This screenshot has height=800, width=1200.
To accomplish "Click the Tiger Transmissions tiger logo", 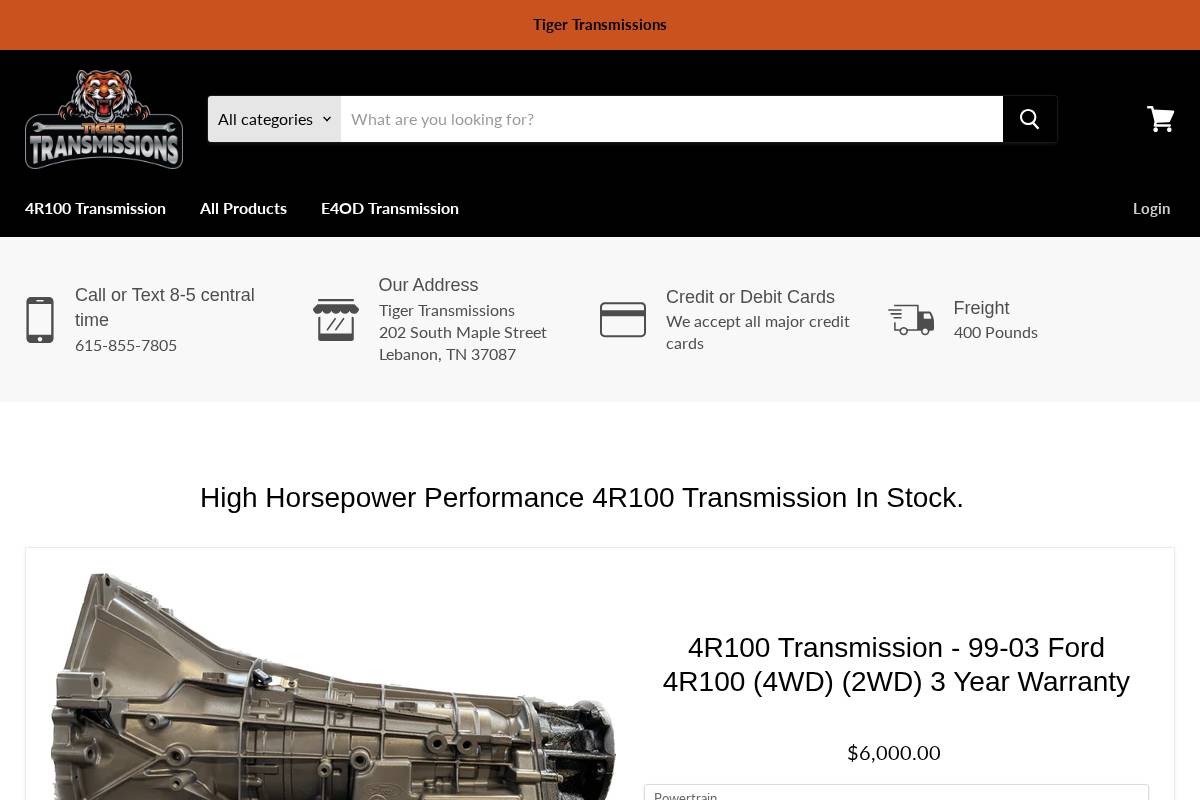I will point(103,118).
